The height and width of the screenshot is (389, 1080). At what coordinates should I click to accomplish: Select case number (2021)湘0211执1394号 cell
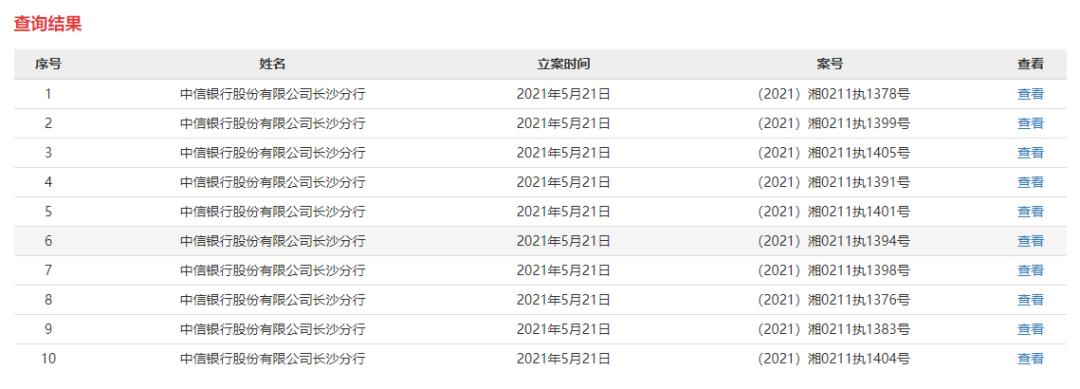point(833,241)
